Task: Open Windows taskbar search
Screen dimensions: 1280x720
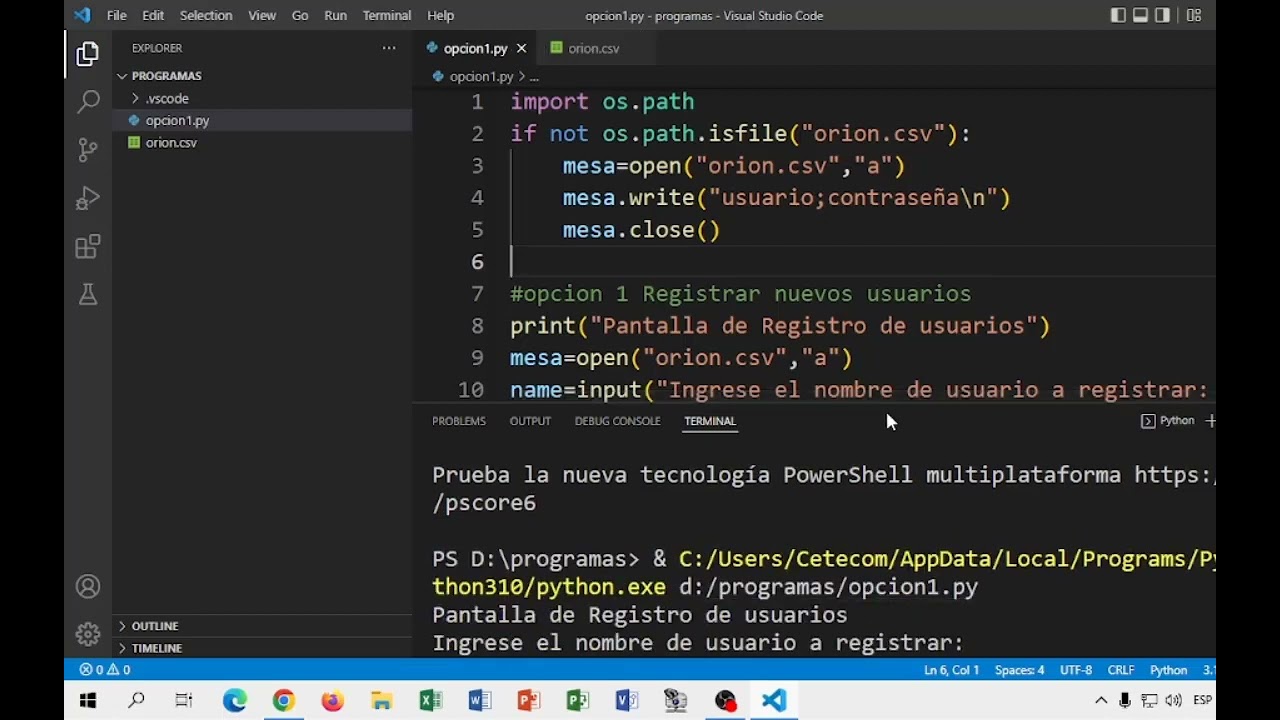Action: pos(136,701)
